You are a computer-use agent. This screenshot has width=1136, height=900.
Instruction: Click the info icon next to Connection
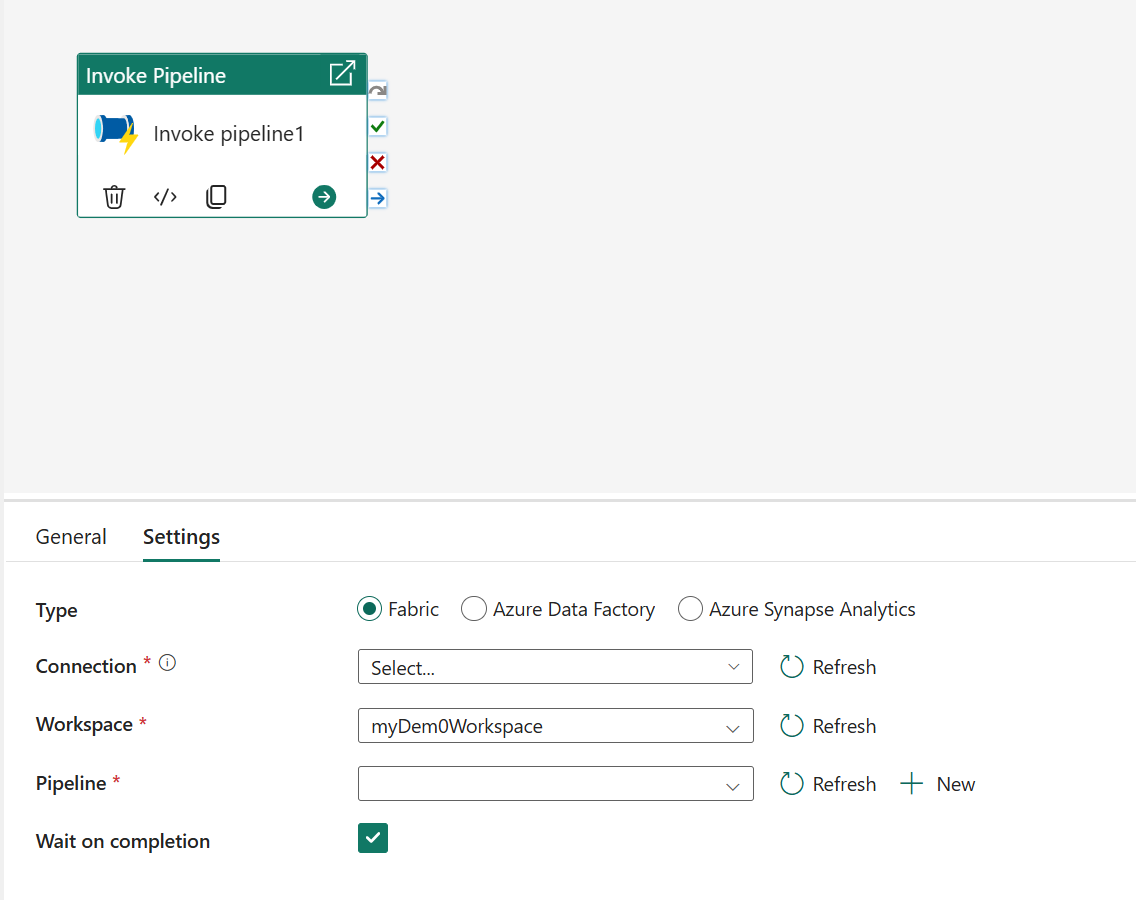168,663
